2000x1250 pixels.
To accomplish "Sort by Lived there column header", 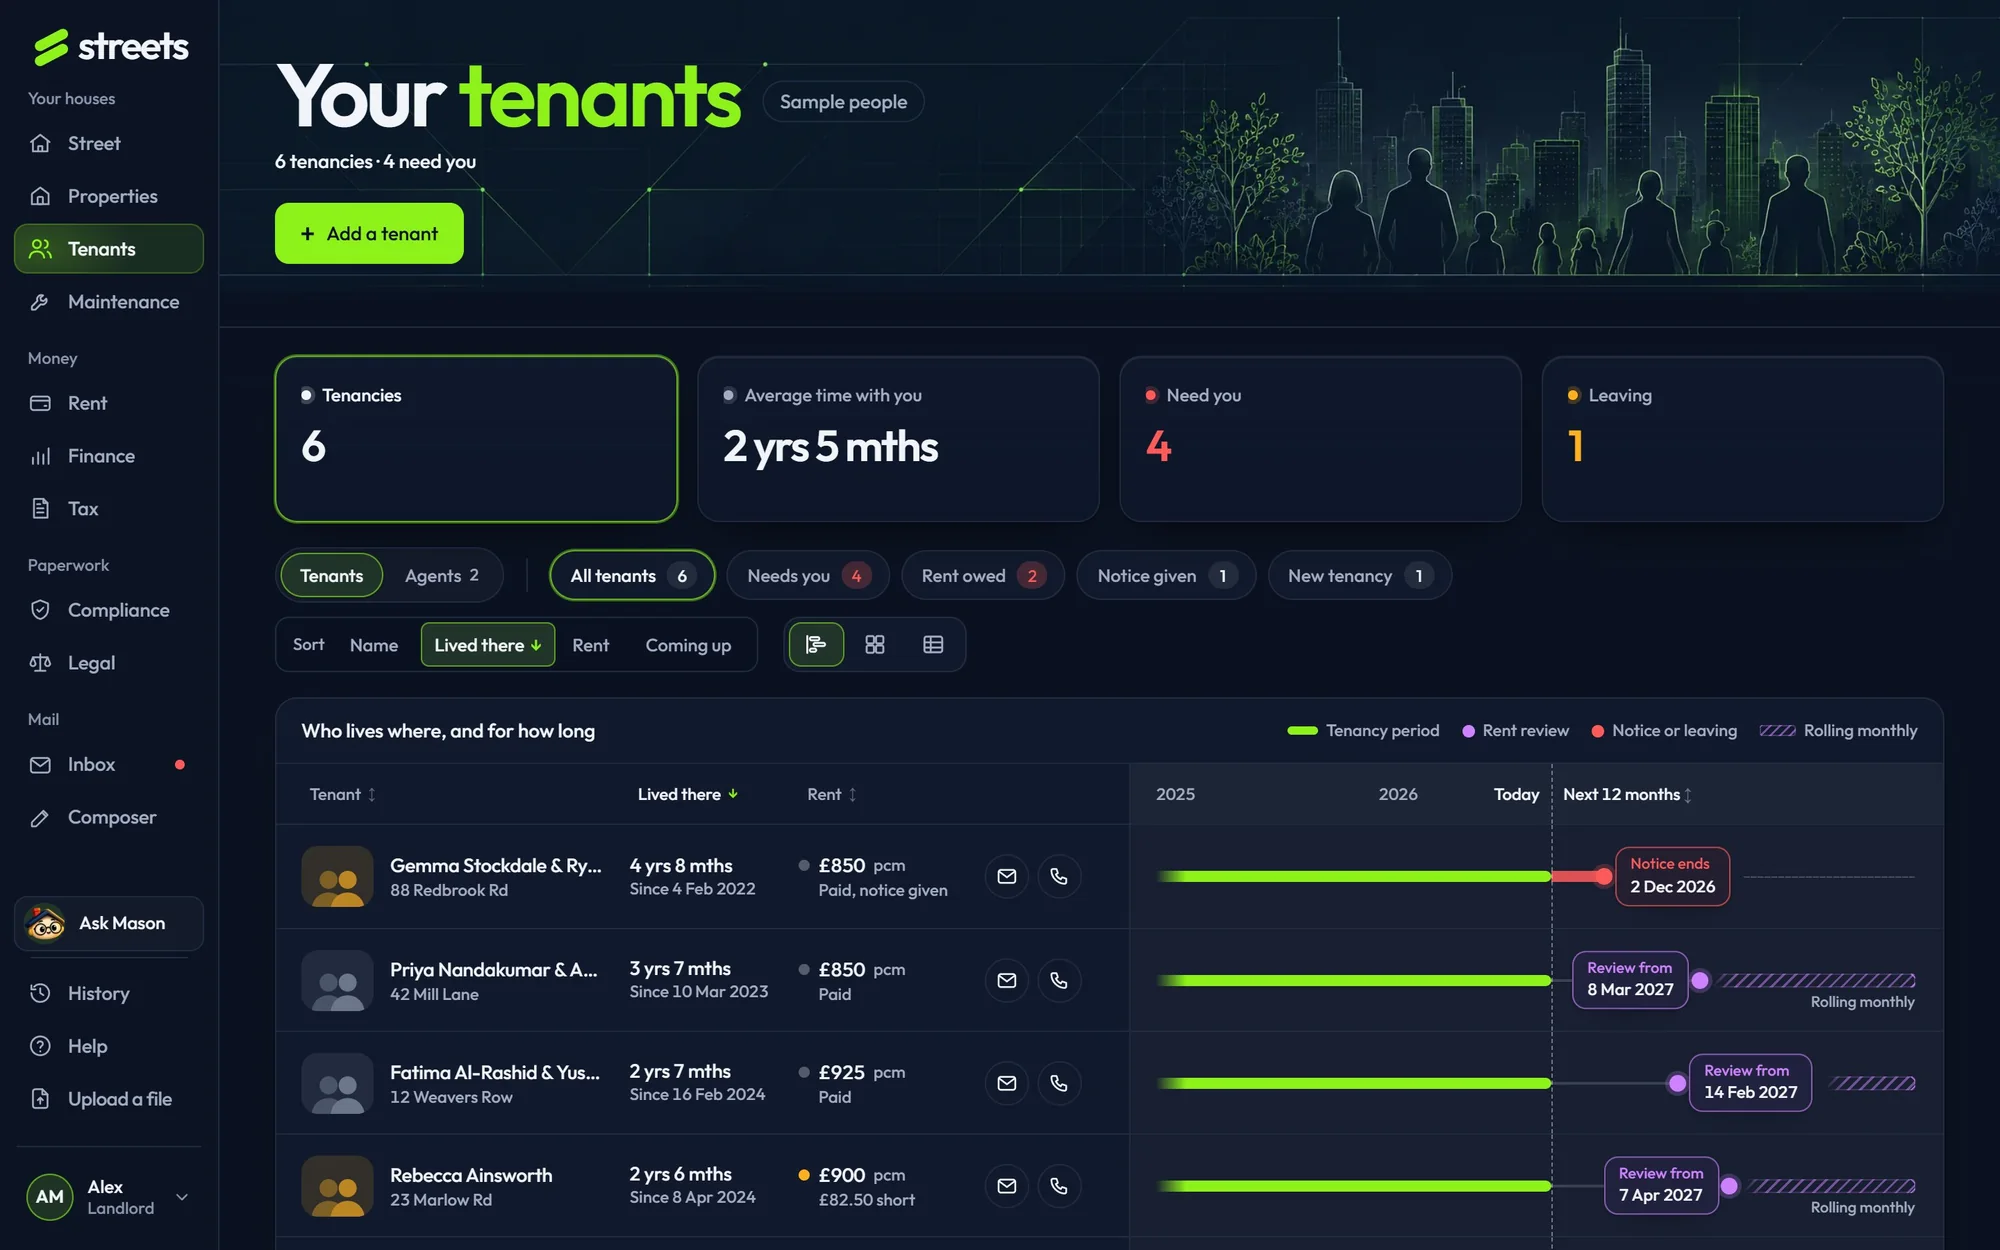I will click(688, 795).
